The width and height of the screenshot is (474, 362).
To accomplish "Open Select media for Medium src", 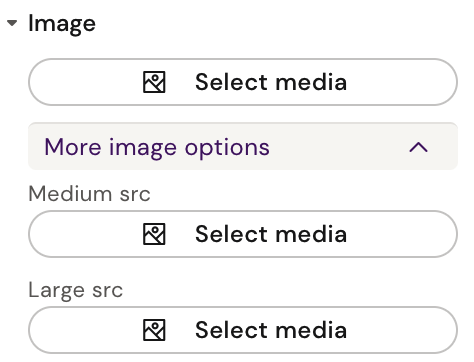I will (243, 234).
